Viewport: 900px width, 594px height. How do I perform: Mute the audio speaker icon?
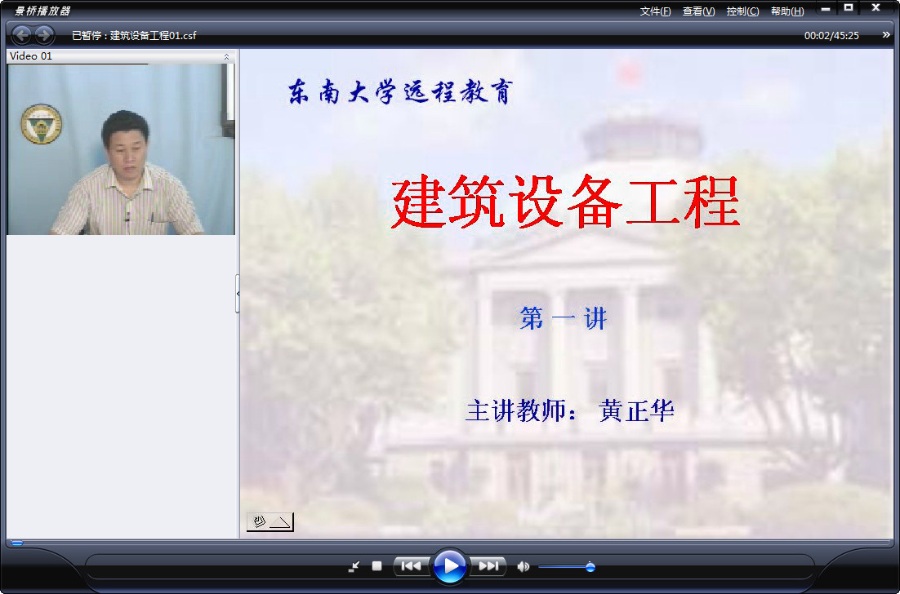pyautogui.click(x=523, y=567)
